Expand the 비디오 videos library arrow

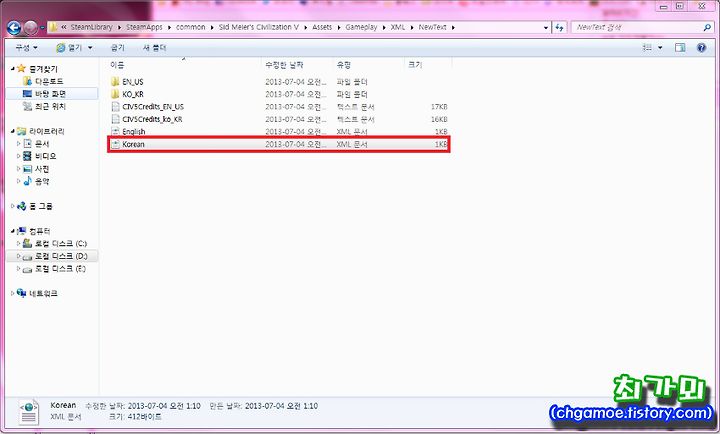[x=18, y=156]
